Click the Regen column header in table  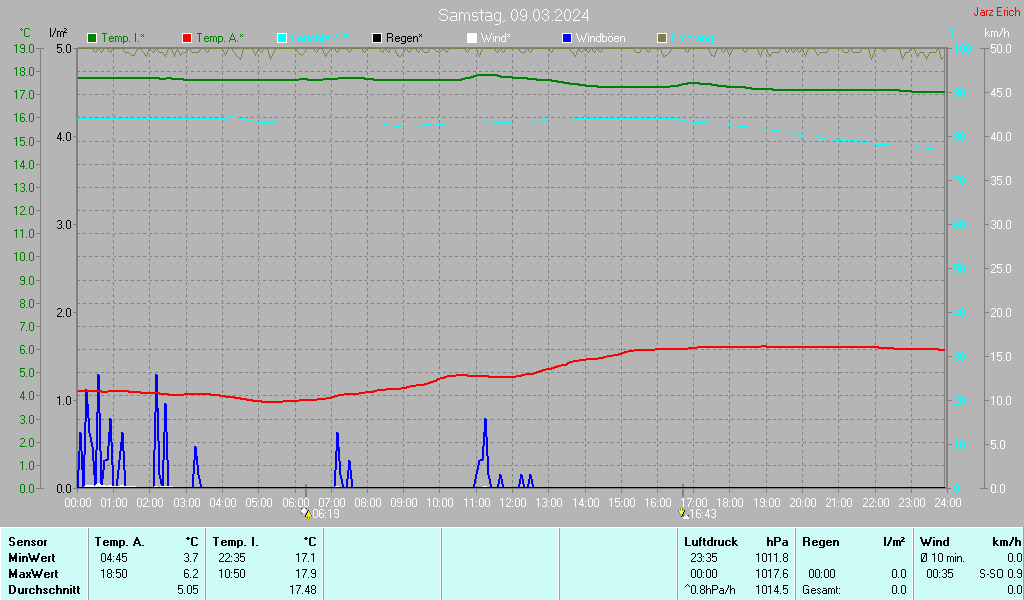820,542
